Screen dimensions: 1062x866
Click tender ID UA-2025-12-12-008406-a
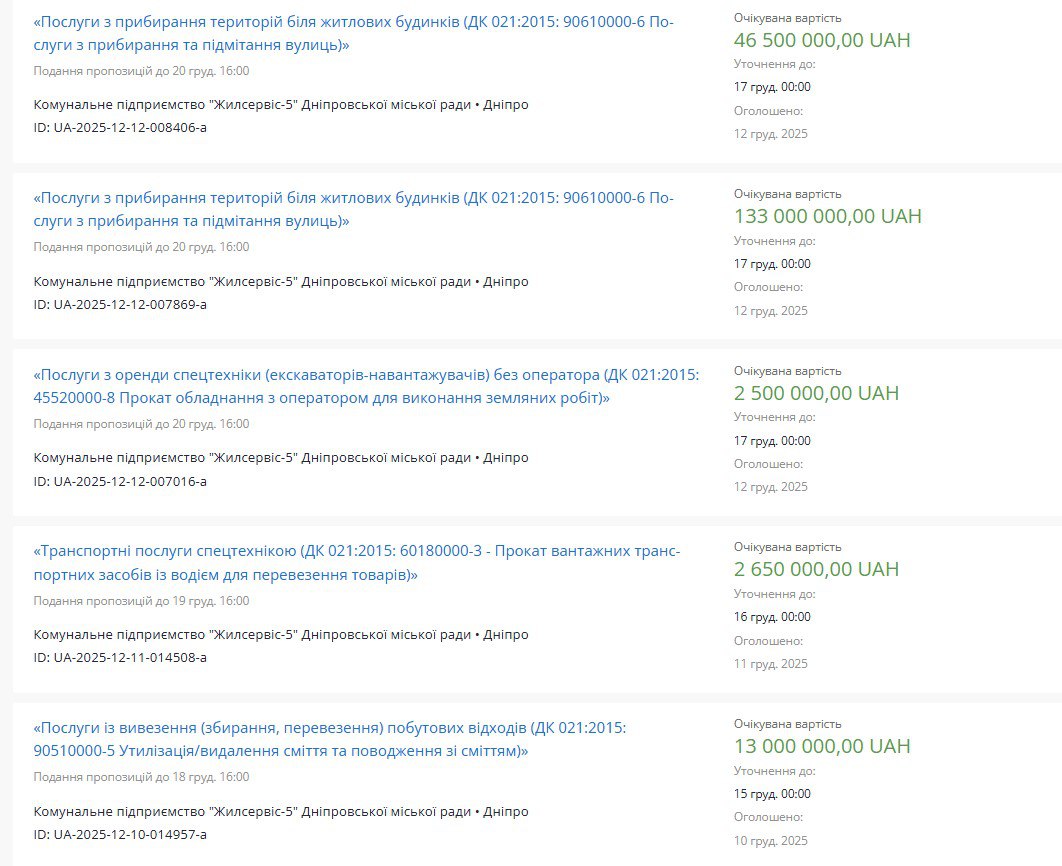click(120, 127)
